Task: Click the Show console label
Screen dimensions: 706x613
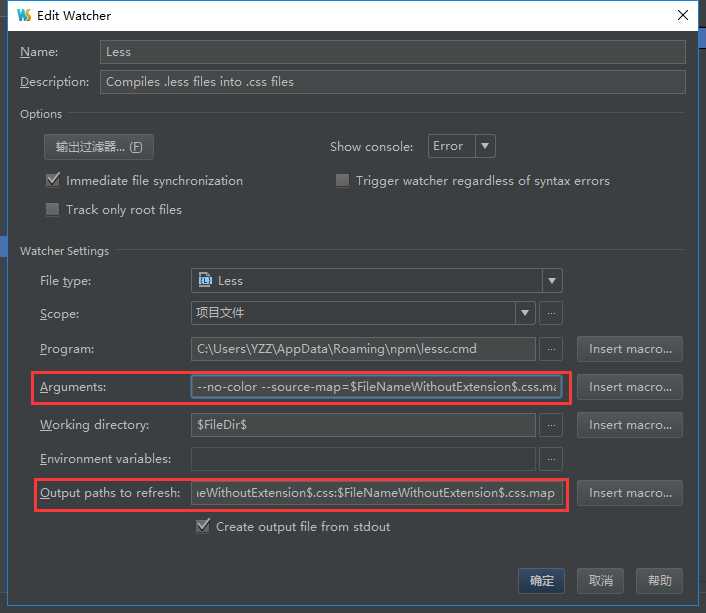Action: point(371,146)
